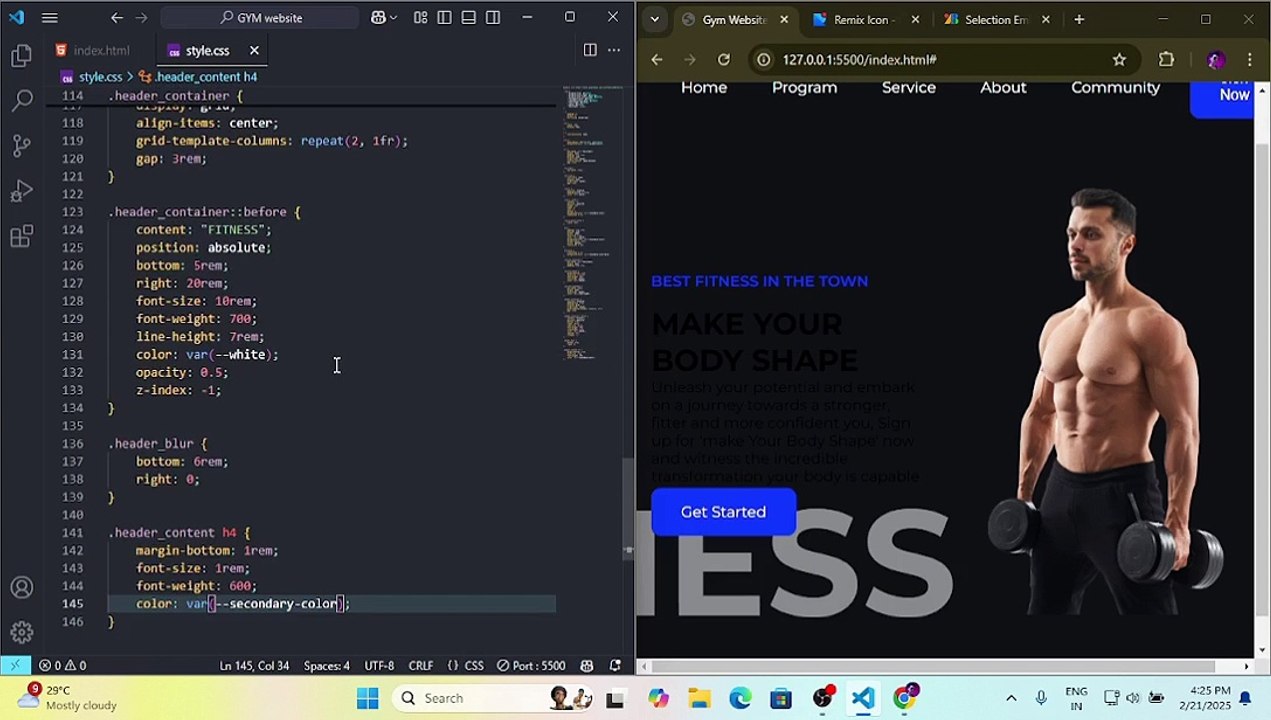The width and height of the screenshot is (1271, 720).
Task: Close the Remix Icon browser tab
Action: [915, 19]
